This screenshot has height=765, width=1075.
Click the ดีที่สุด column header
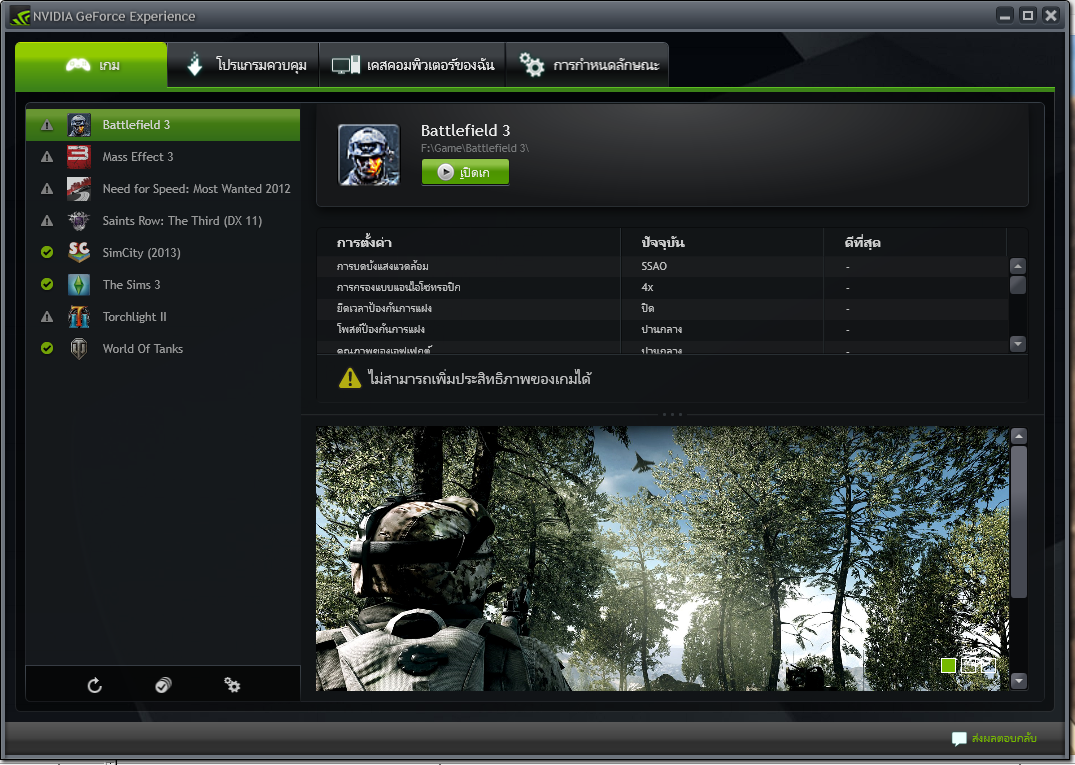(862, 243)
